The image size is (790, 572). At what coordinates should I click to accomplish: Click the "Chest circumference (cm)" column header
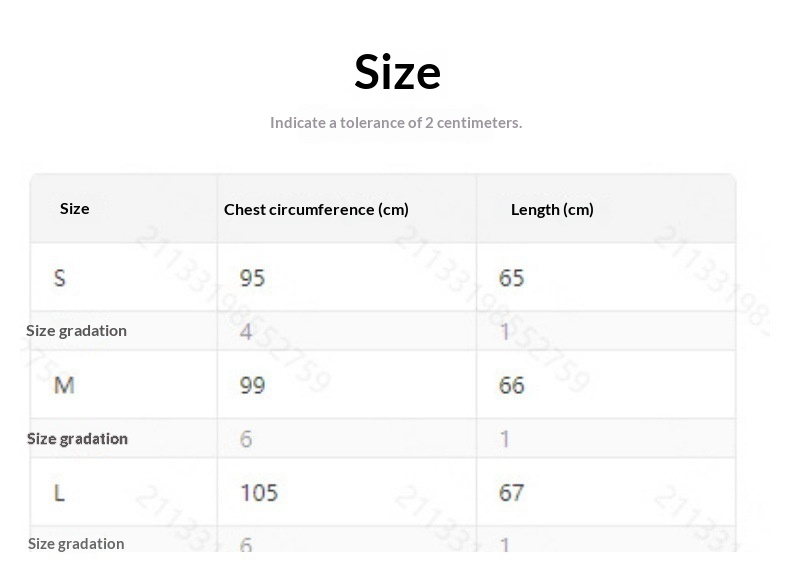coord(316,209)
